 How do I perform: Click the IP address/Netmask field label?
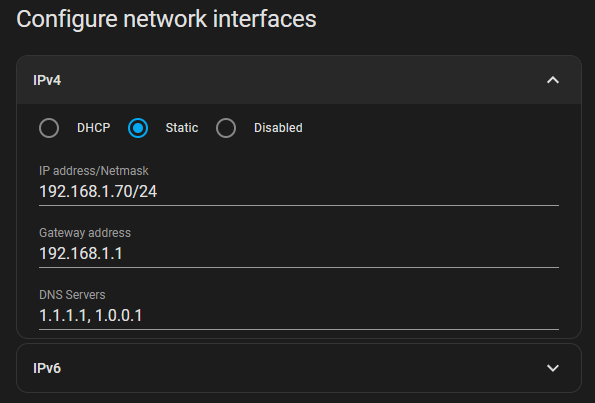94,171
